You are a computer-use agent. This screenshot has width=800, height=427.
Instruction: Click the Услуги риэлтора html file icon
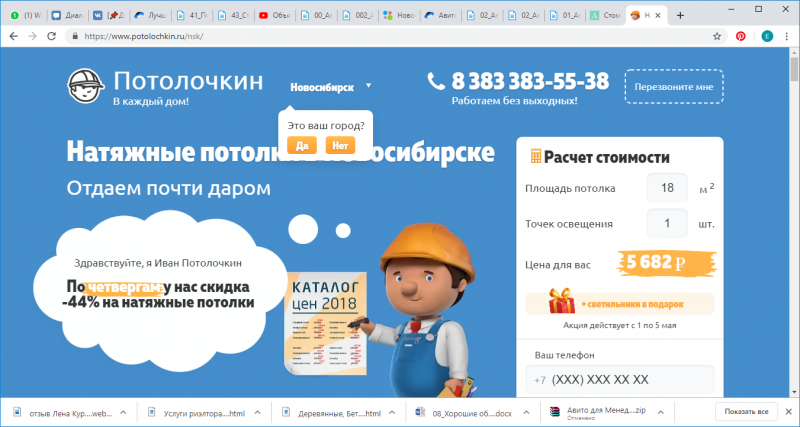point(152,411)
